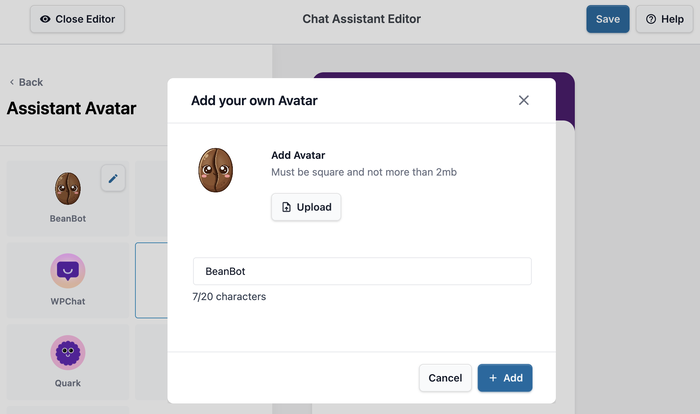Click the upload file icon
This screenshot has height=414, width=700.
point(287,207)
